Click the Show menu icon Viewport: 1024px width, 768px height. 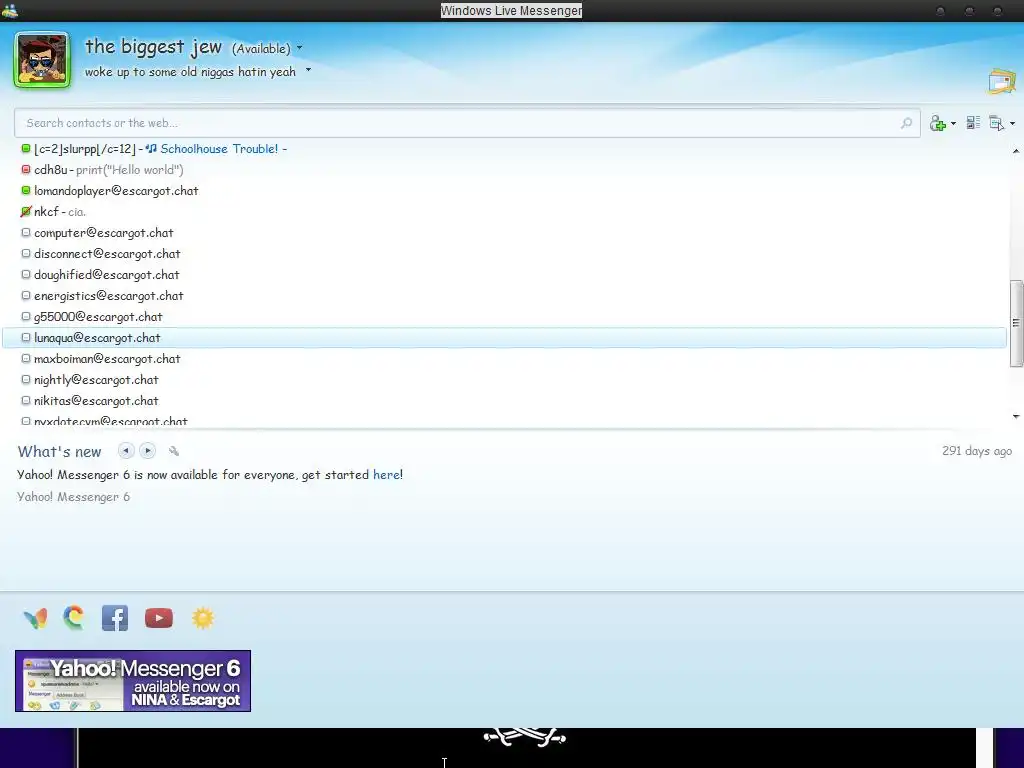[x=997, y=123]
